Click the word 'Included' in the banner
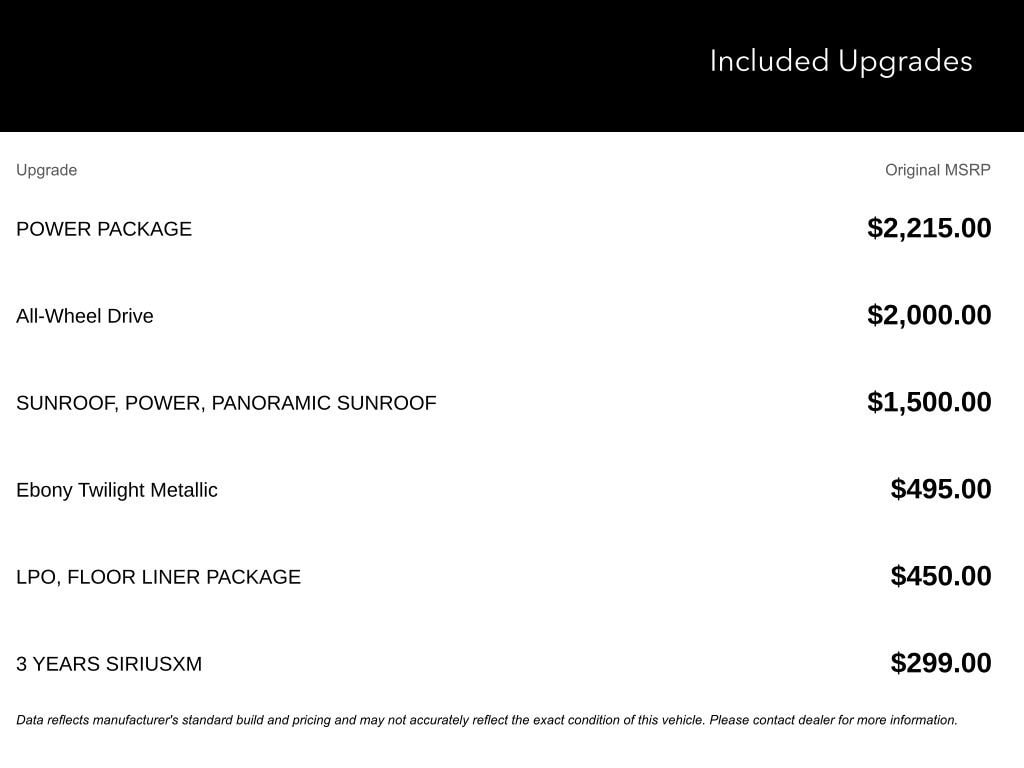This screenshot has height=768, width=1024. [x=769, y=61]
